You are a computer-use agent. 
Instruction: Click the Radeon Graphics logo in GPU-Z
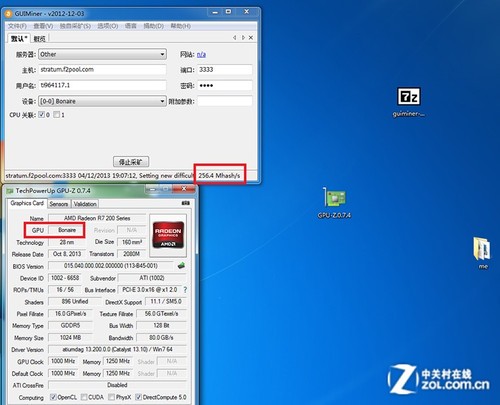(168, 235)
